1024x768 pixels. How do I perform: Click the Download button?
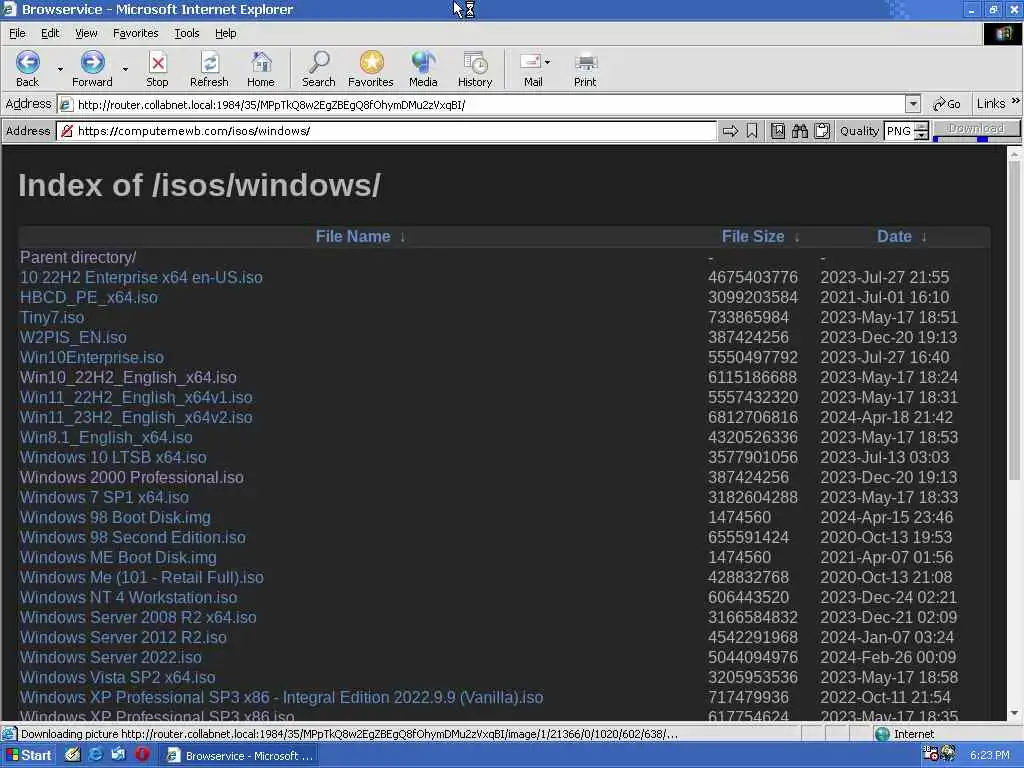[x=976, y=129]
